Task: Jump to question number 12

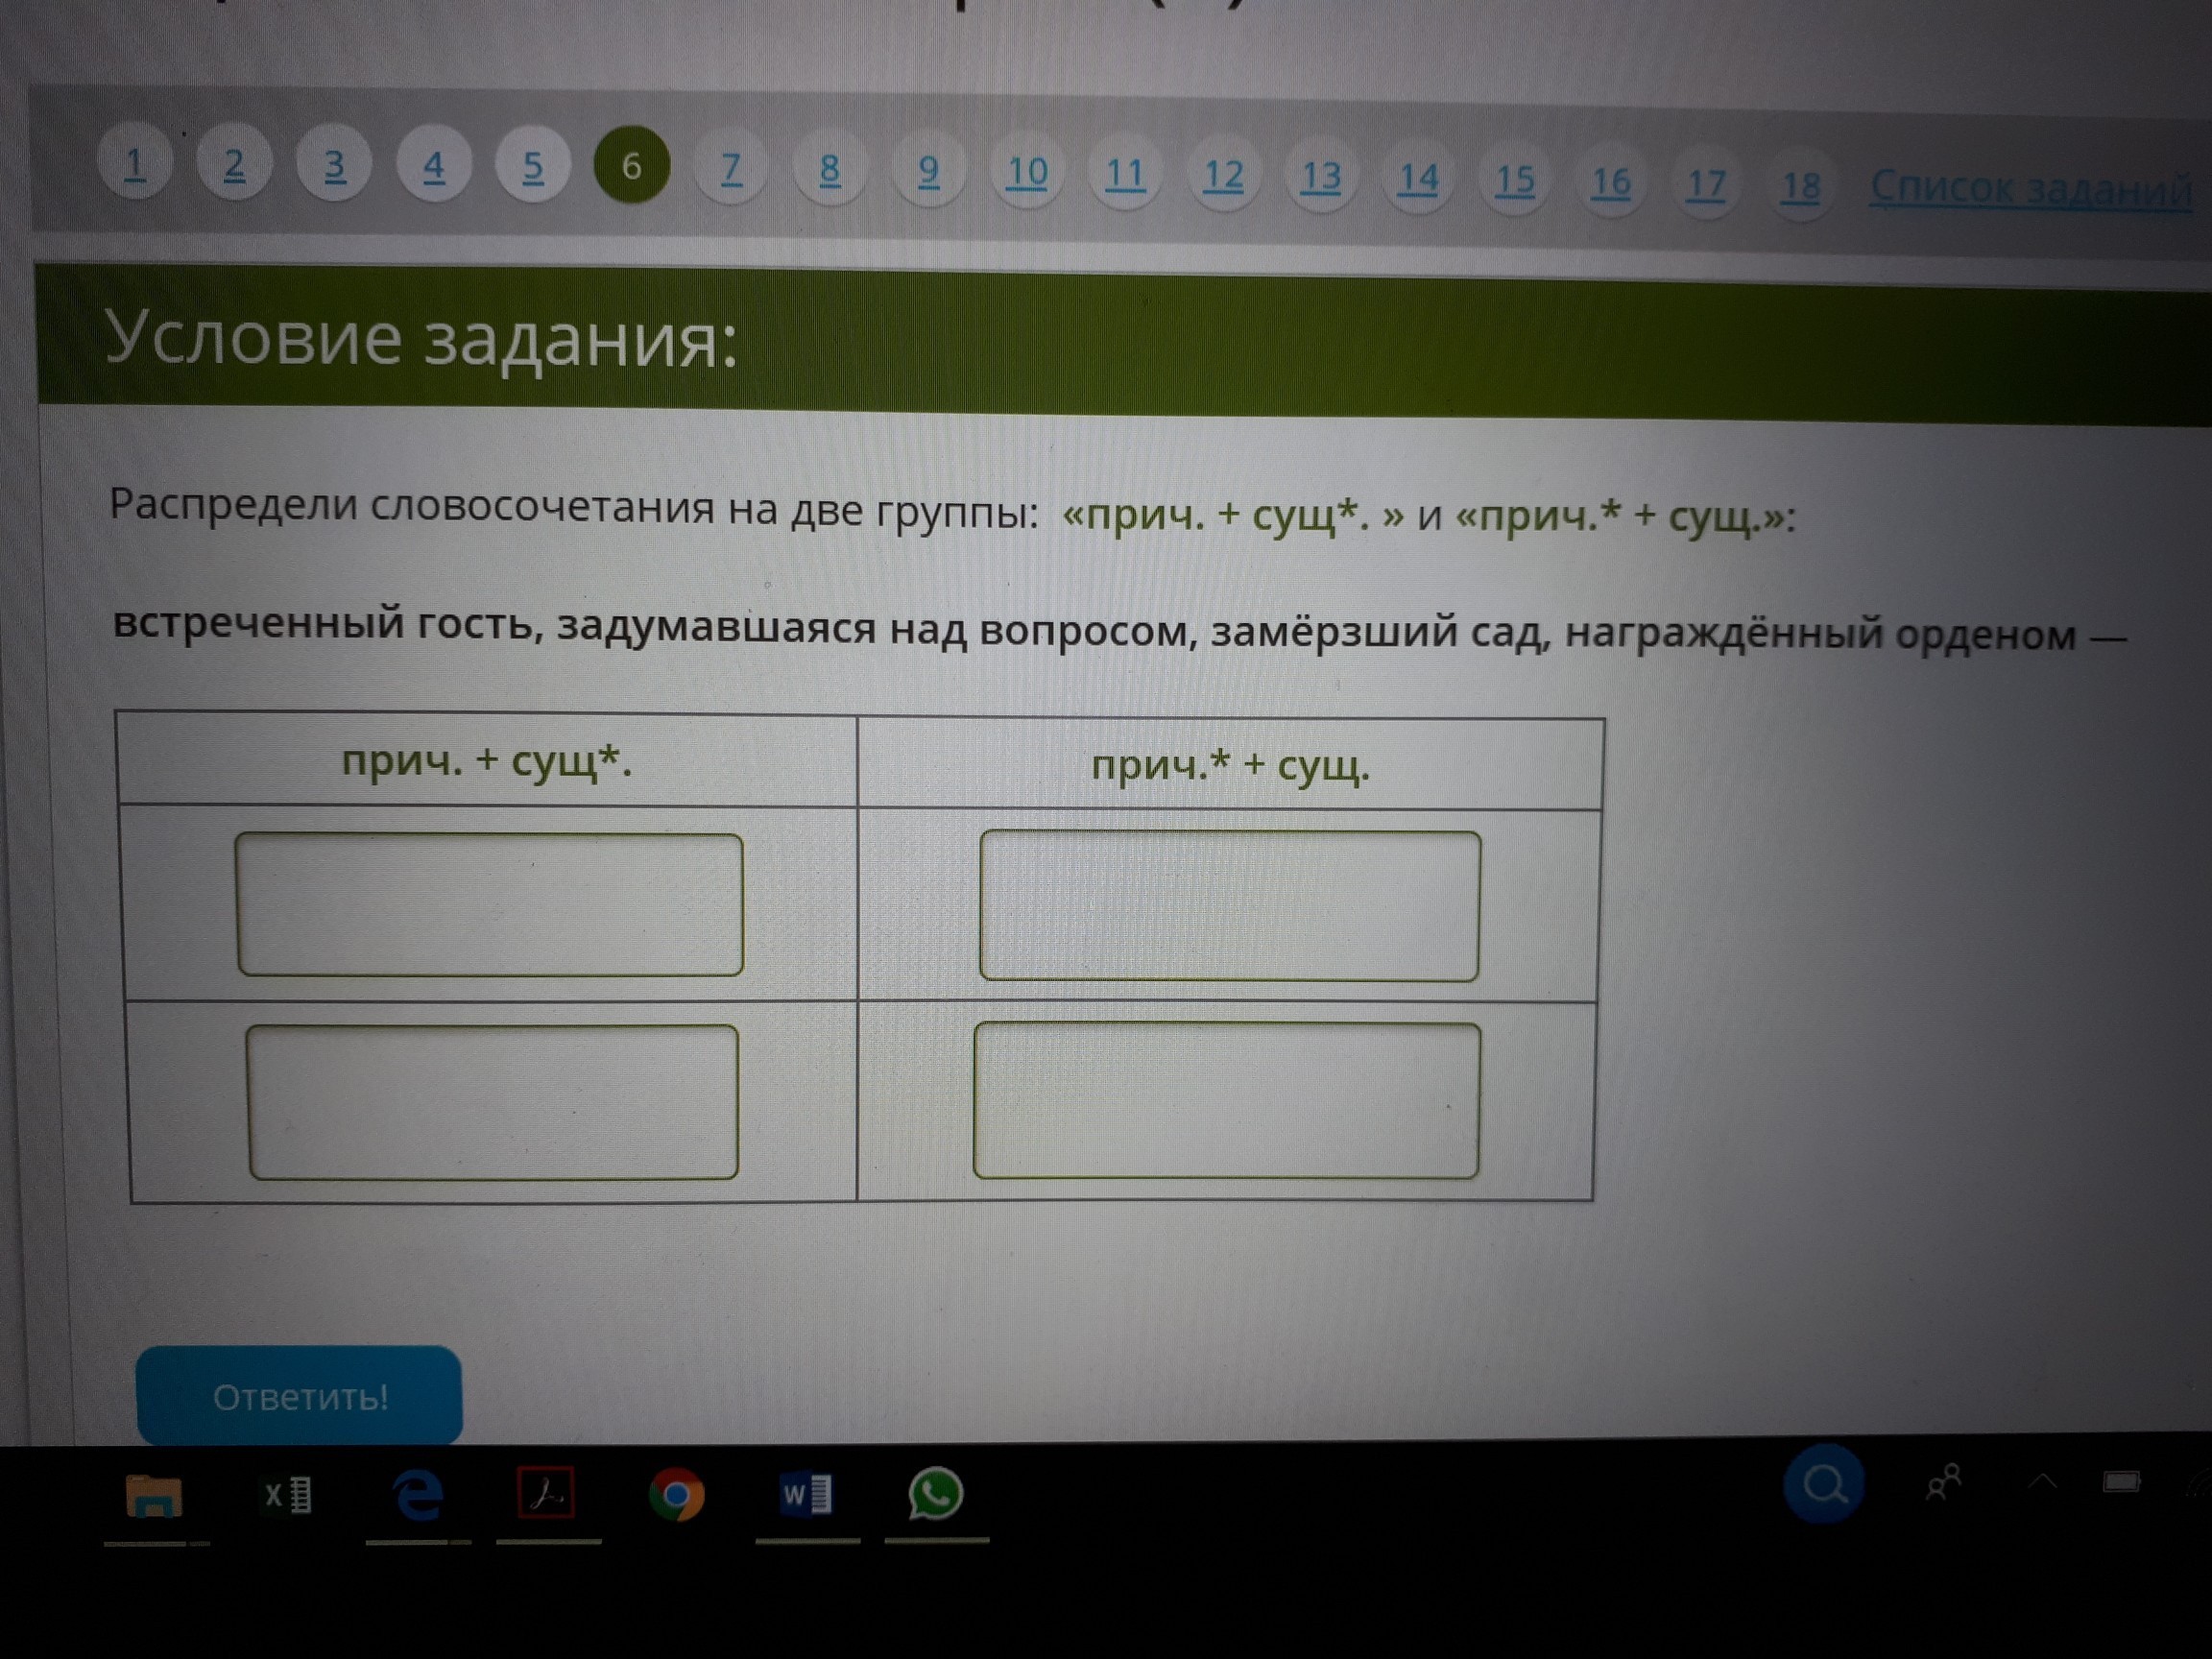Action: (x=1223, y=175)
